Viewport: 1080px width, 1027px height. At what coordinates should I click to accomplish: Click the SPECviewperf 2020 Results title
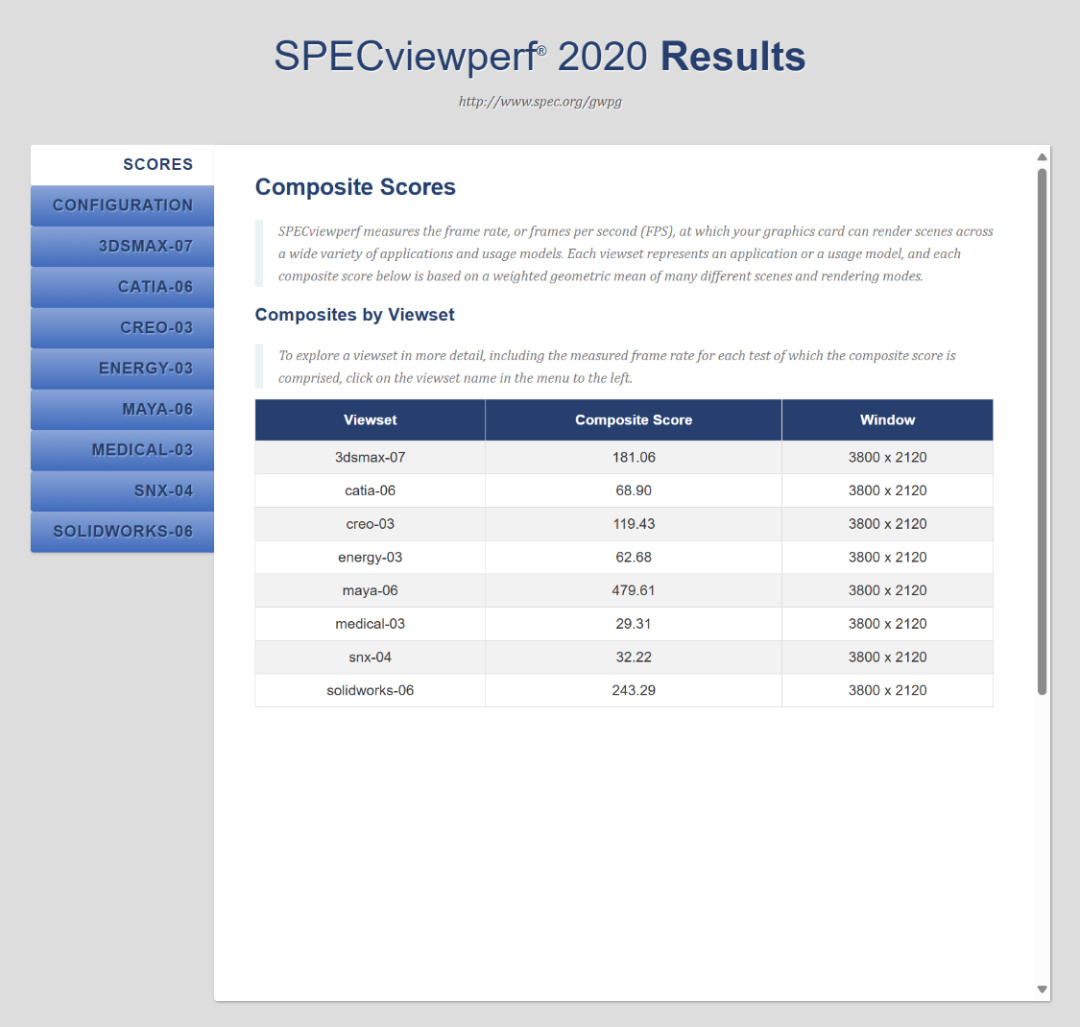(540, 56)
